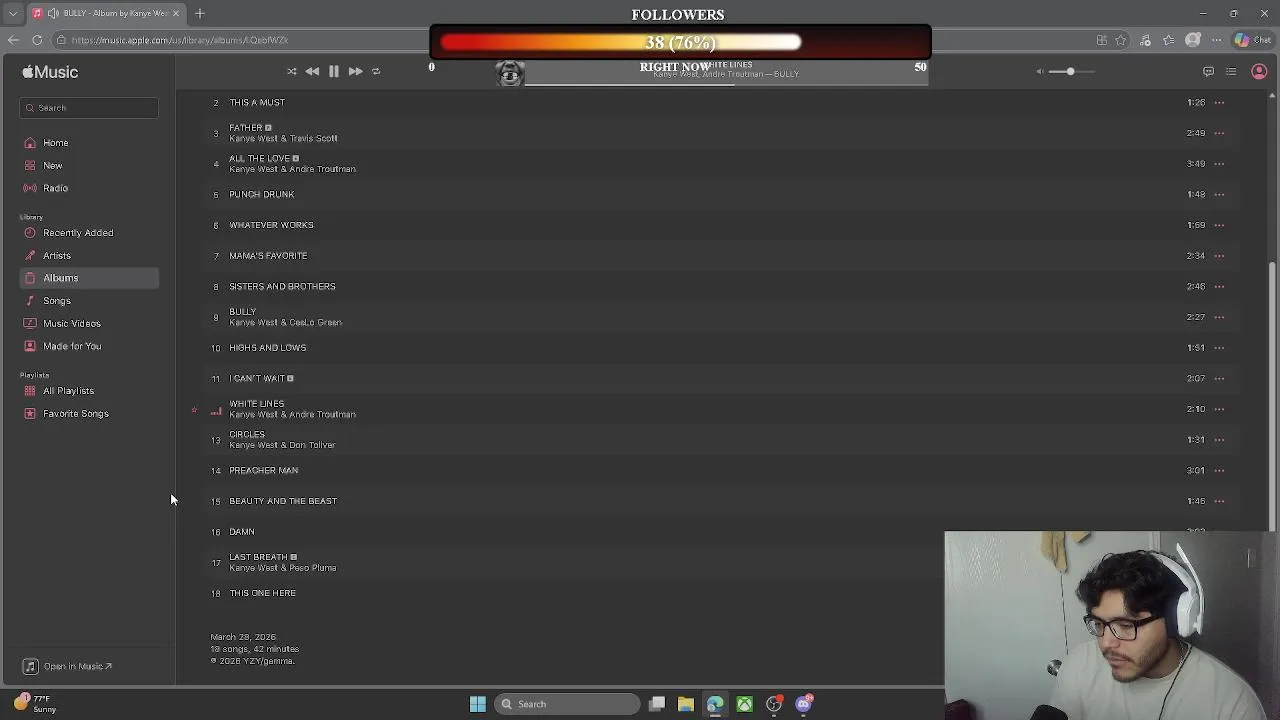Image resolution: width=1280 pixels, height=720 pixels.
Task: Open Songs in the library
Action: [x=89, y=301]
